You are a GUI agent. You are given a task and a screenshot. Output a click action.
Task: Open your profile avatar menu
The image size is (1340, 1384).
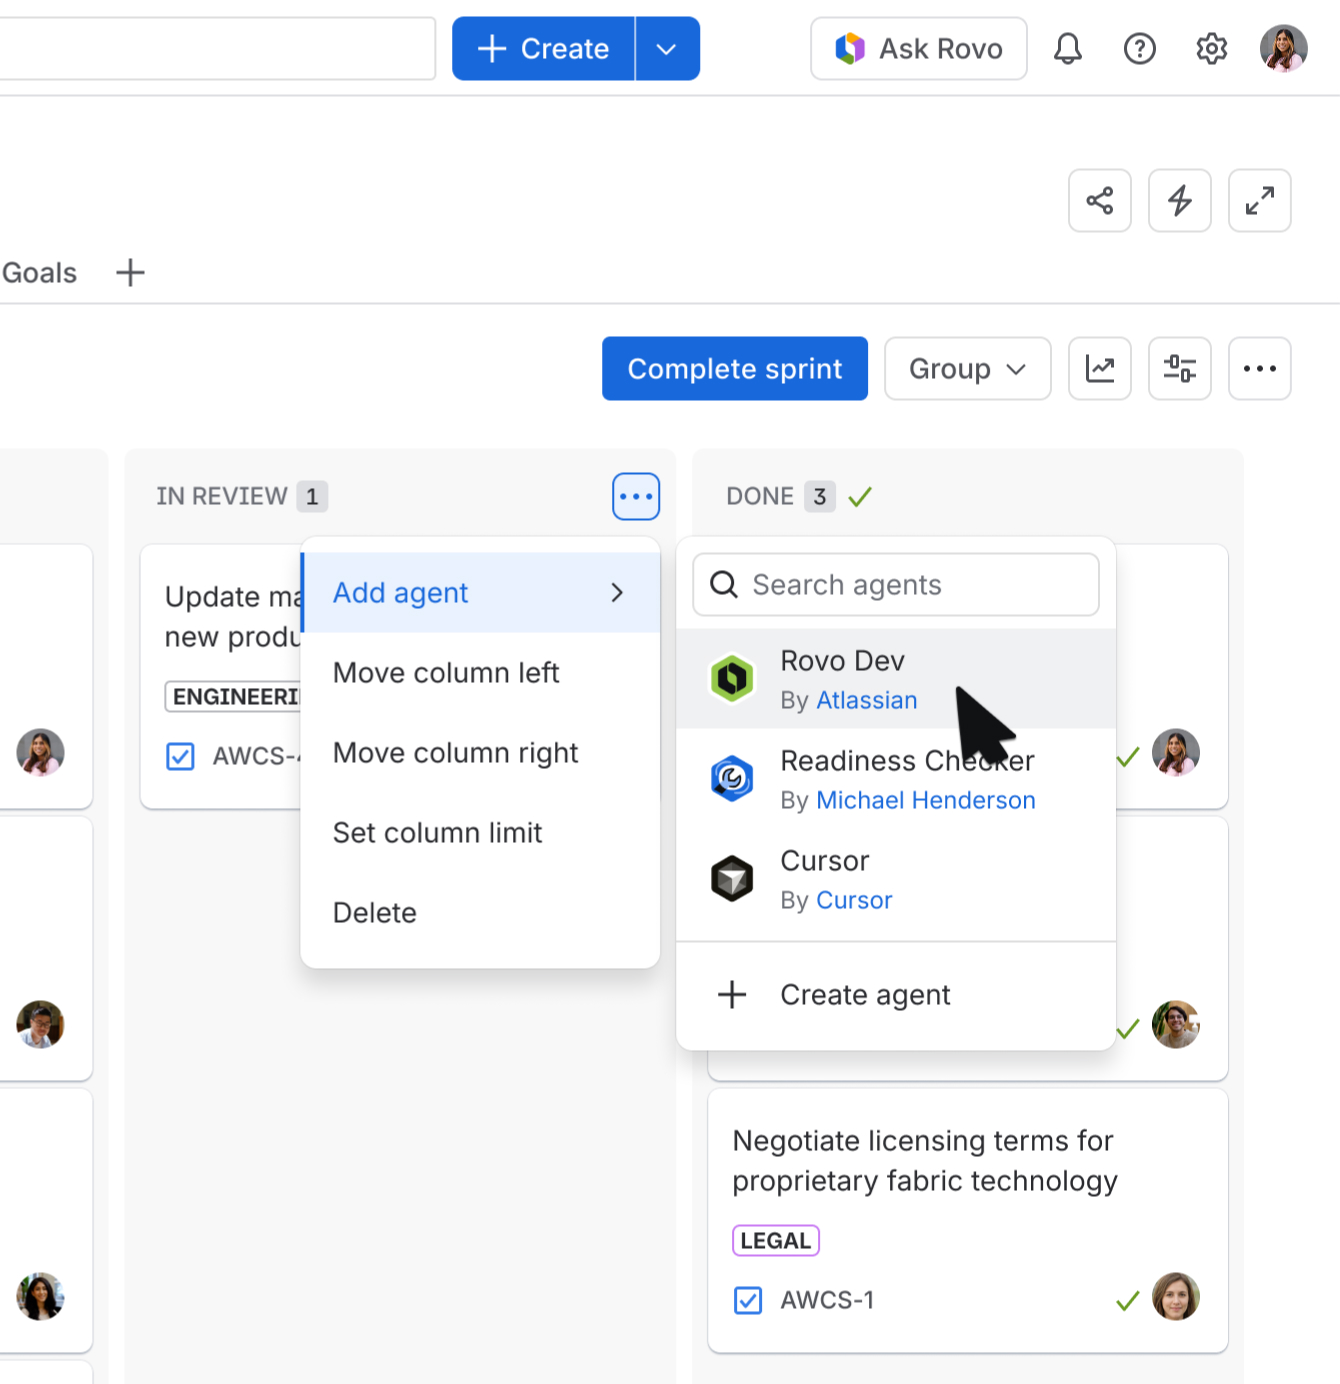tap(1284, 48)
